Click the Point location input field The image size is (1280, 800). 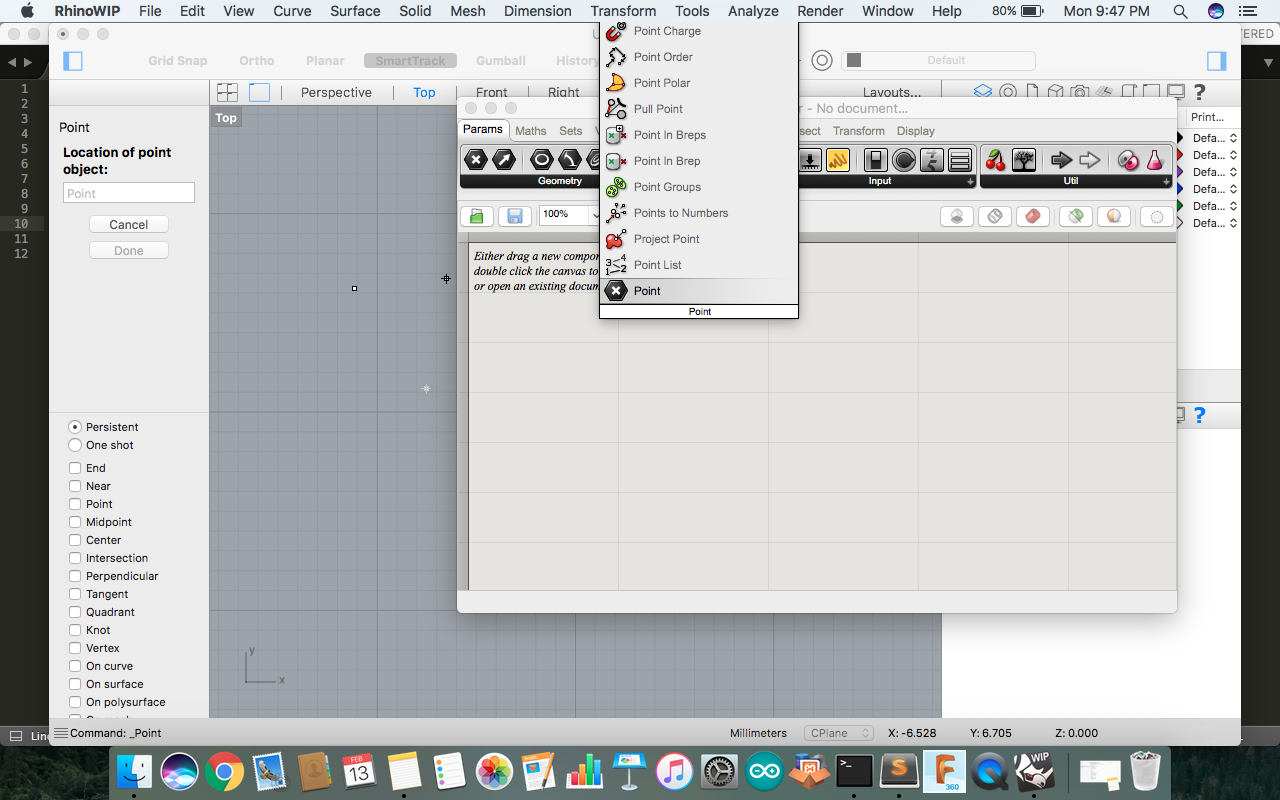pyautogui.click(x=129, y=193)
